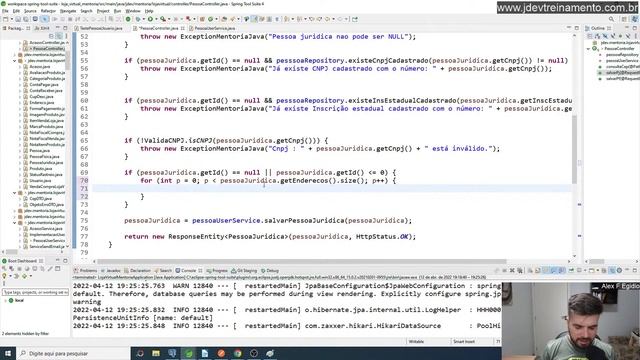Image resolution: width=640 pixels, height=360 pixels.
Task: Expand the local node in Boot Dashboard
Action: click(5, 300)
